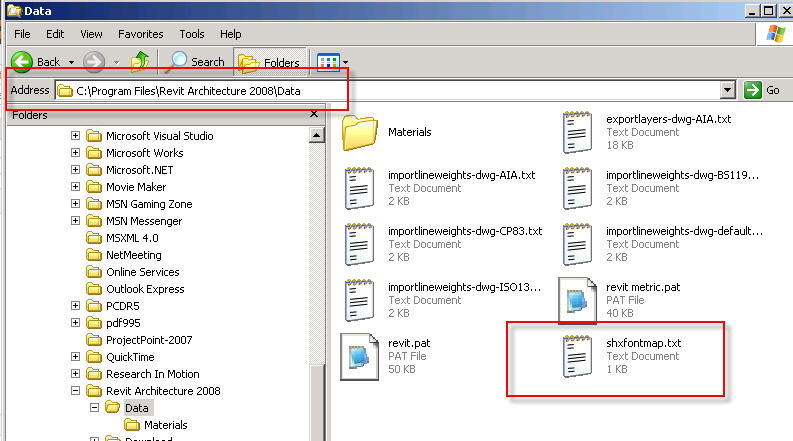The width and height of the screenshot is (793, 441).
Task: Expand the pdf995 folder node
Action: click(75, 323)
